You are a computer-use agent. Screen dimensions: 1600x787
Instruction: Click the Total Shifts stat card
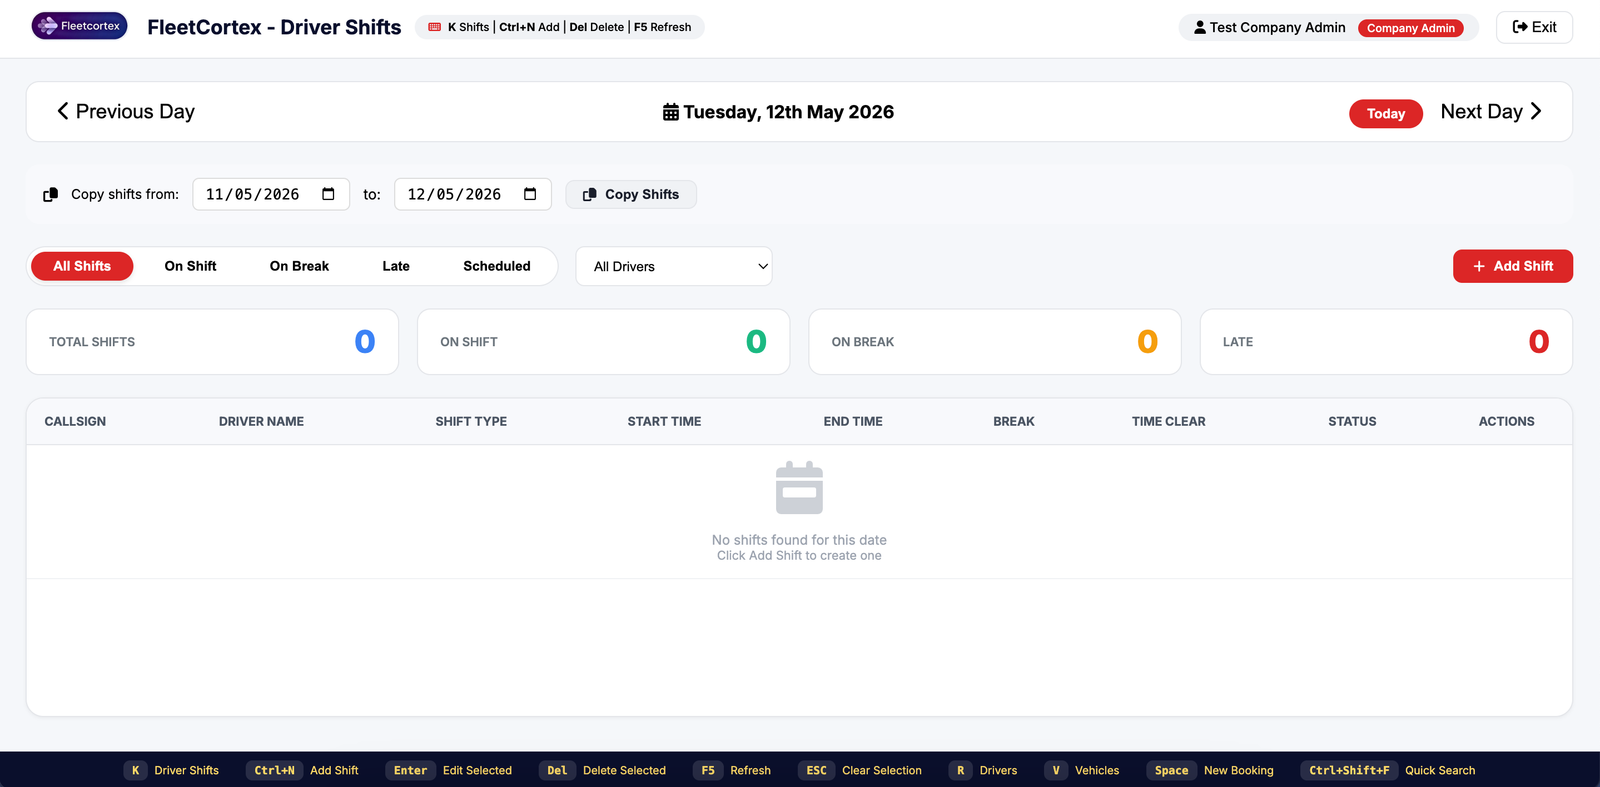212,342
